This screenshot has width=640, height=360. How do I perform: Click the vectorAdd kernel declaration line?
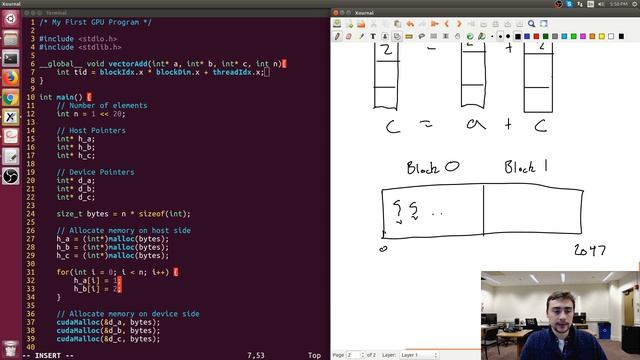[x=163, y=64]
